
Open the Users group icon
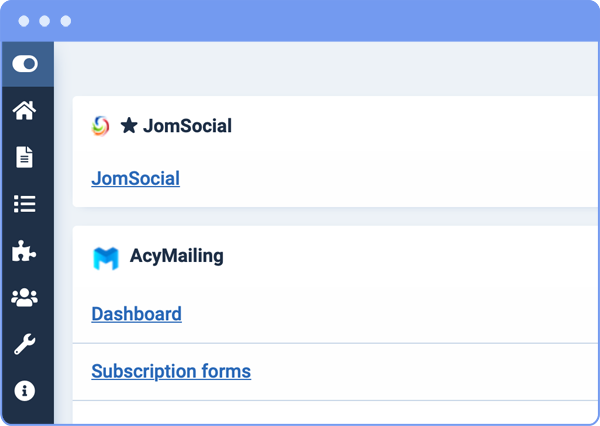click(x=24, y=297)
